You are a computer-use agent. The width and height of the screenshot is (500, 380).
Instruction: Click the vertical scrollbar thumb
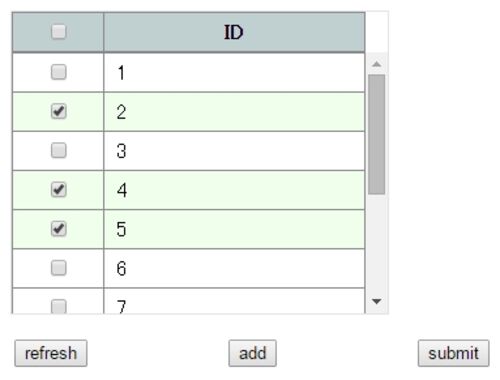pos(377,134)
